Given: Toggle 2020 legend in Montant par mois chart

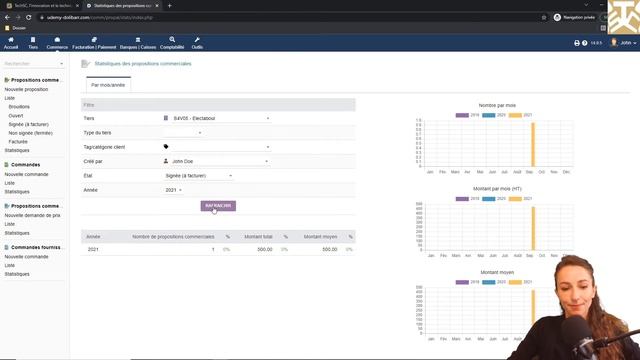Looking at the screenshot, I should coord(494,199).
